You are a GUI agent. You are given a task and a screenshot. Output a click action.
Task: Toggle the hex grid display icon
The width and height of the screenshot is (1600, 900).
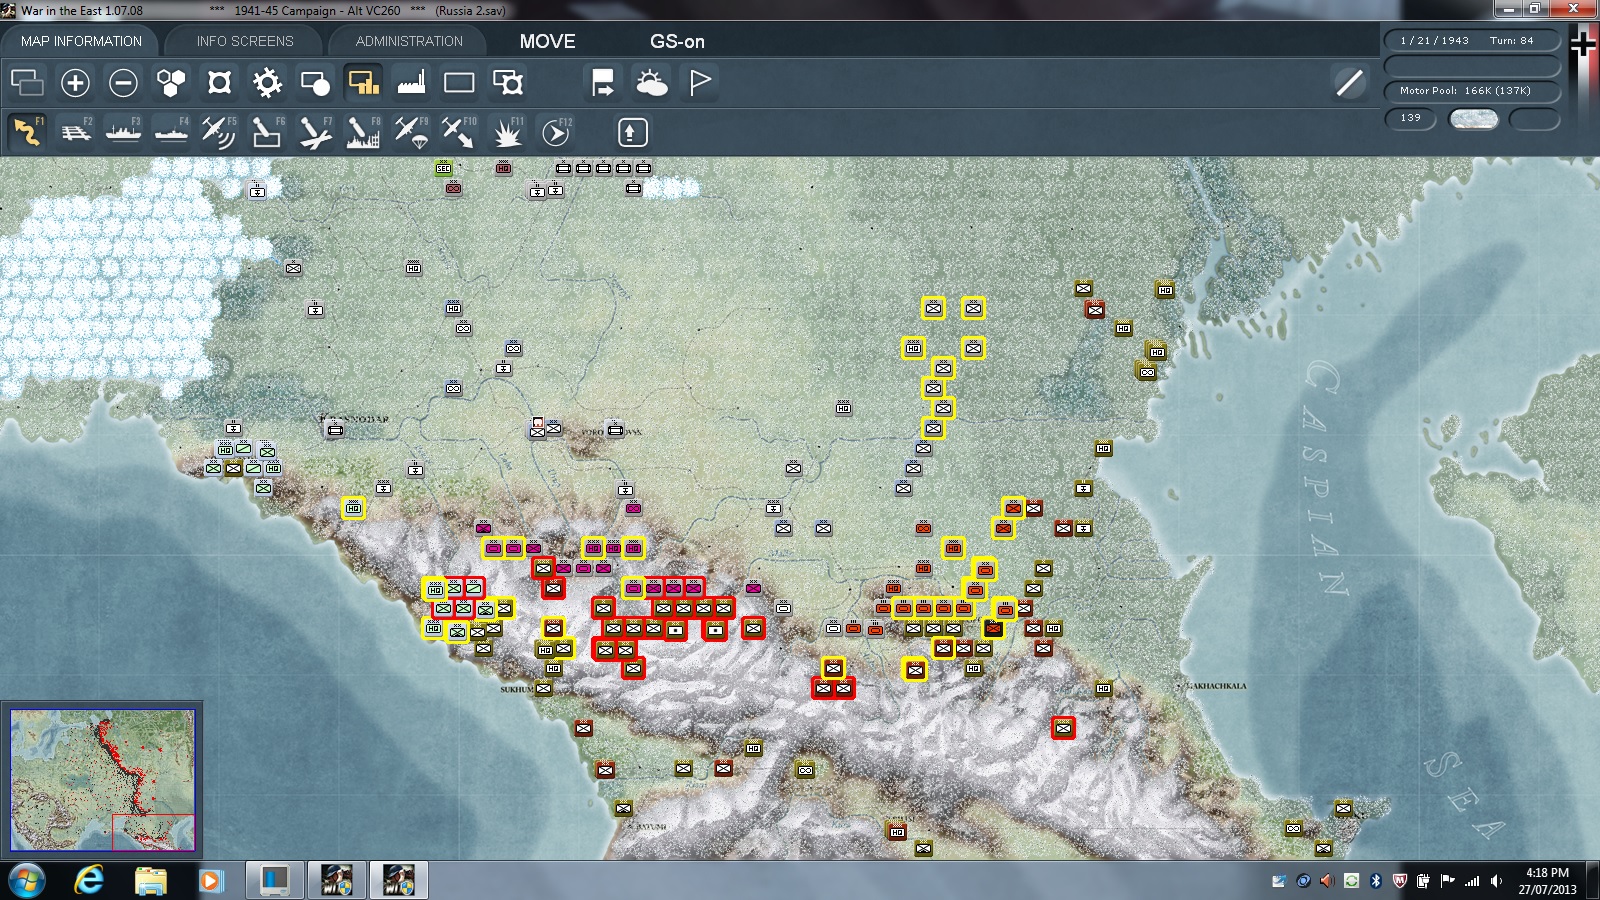(171, 82)
